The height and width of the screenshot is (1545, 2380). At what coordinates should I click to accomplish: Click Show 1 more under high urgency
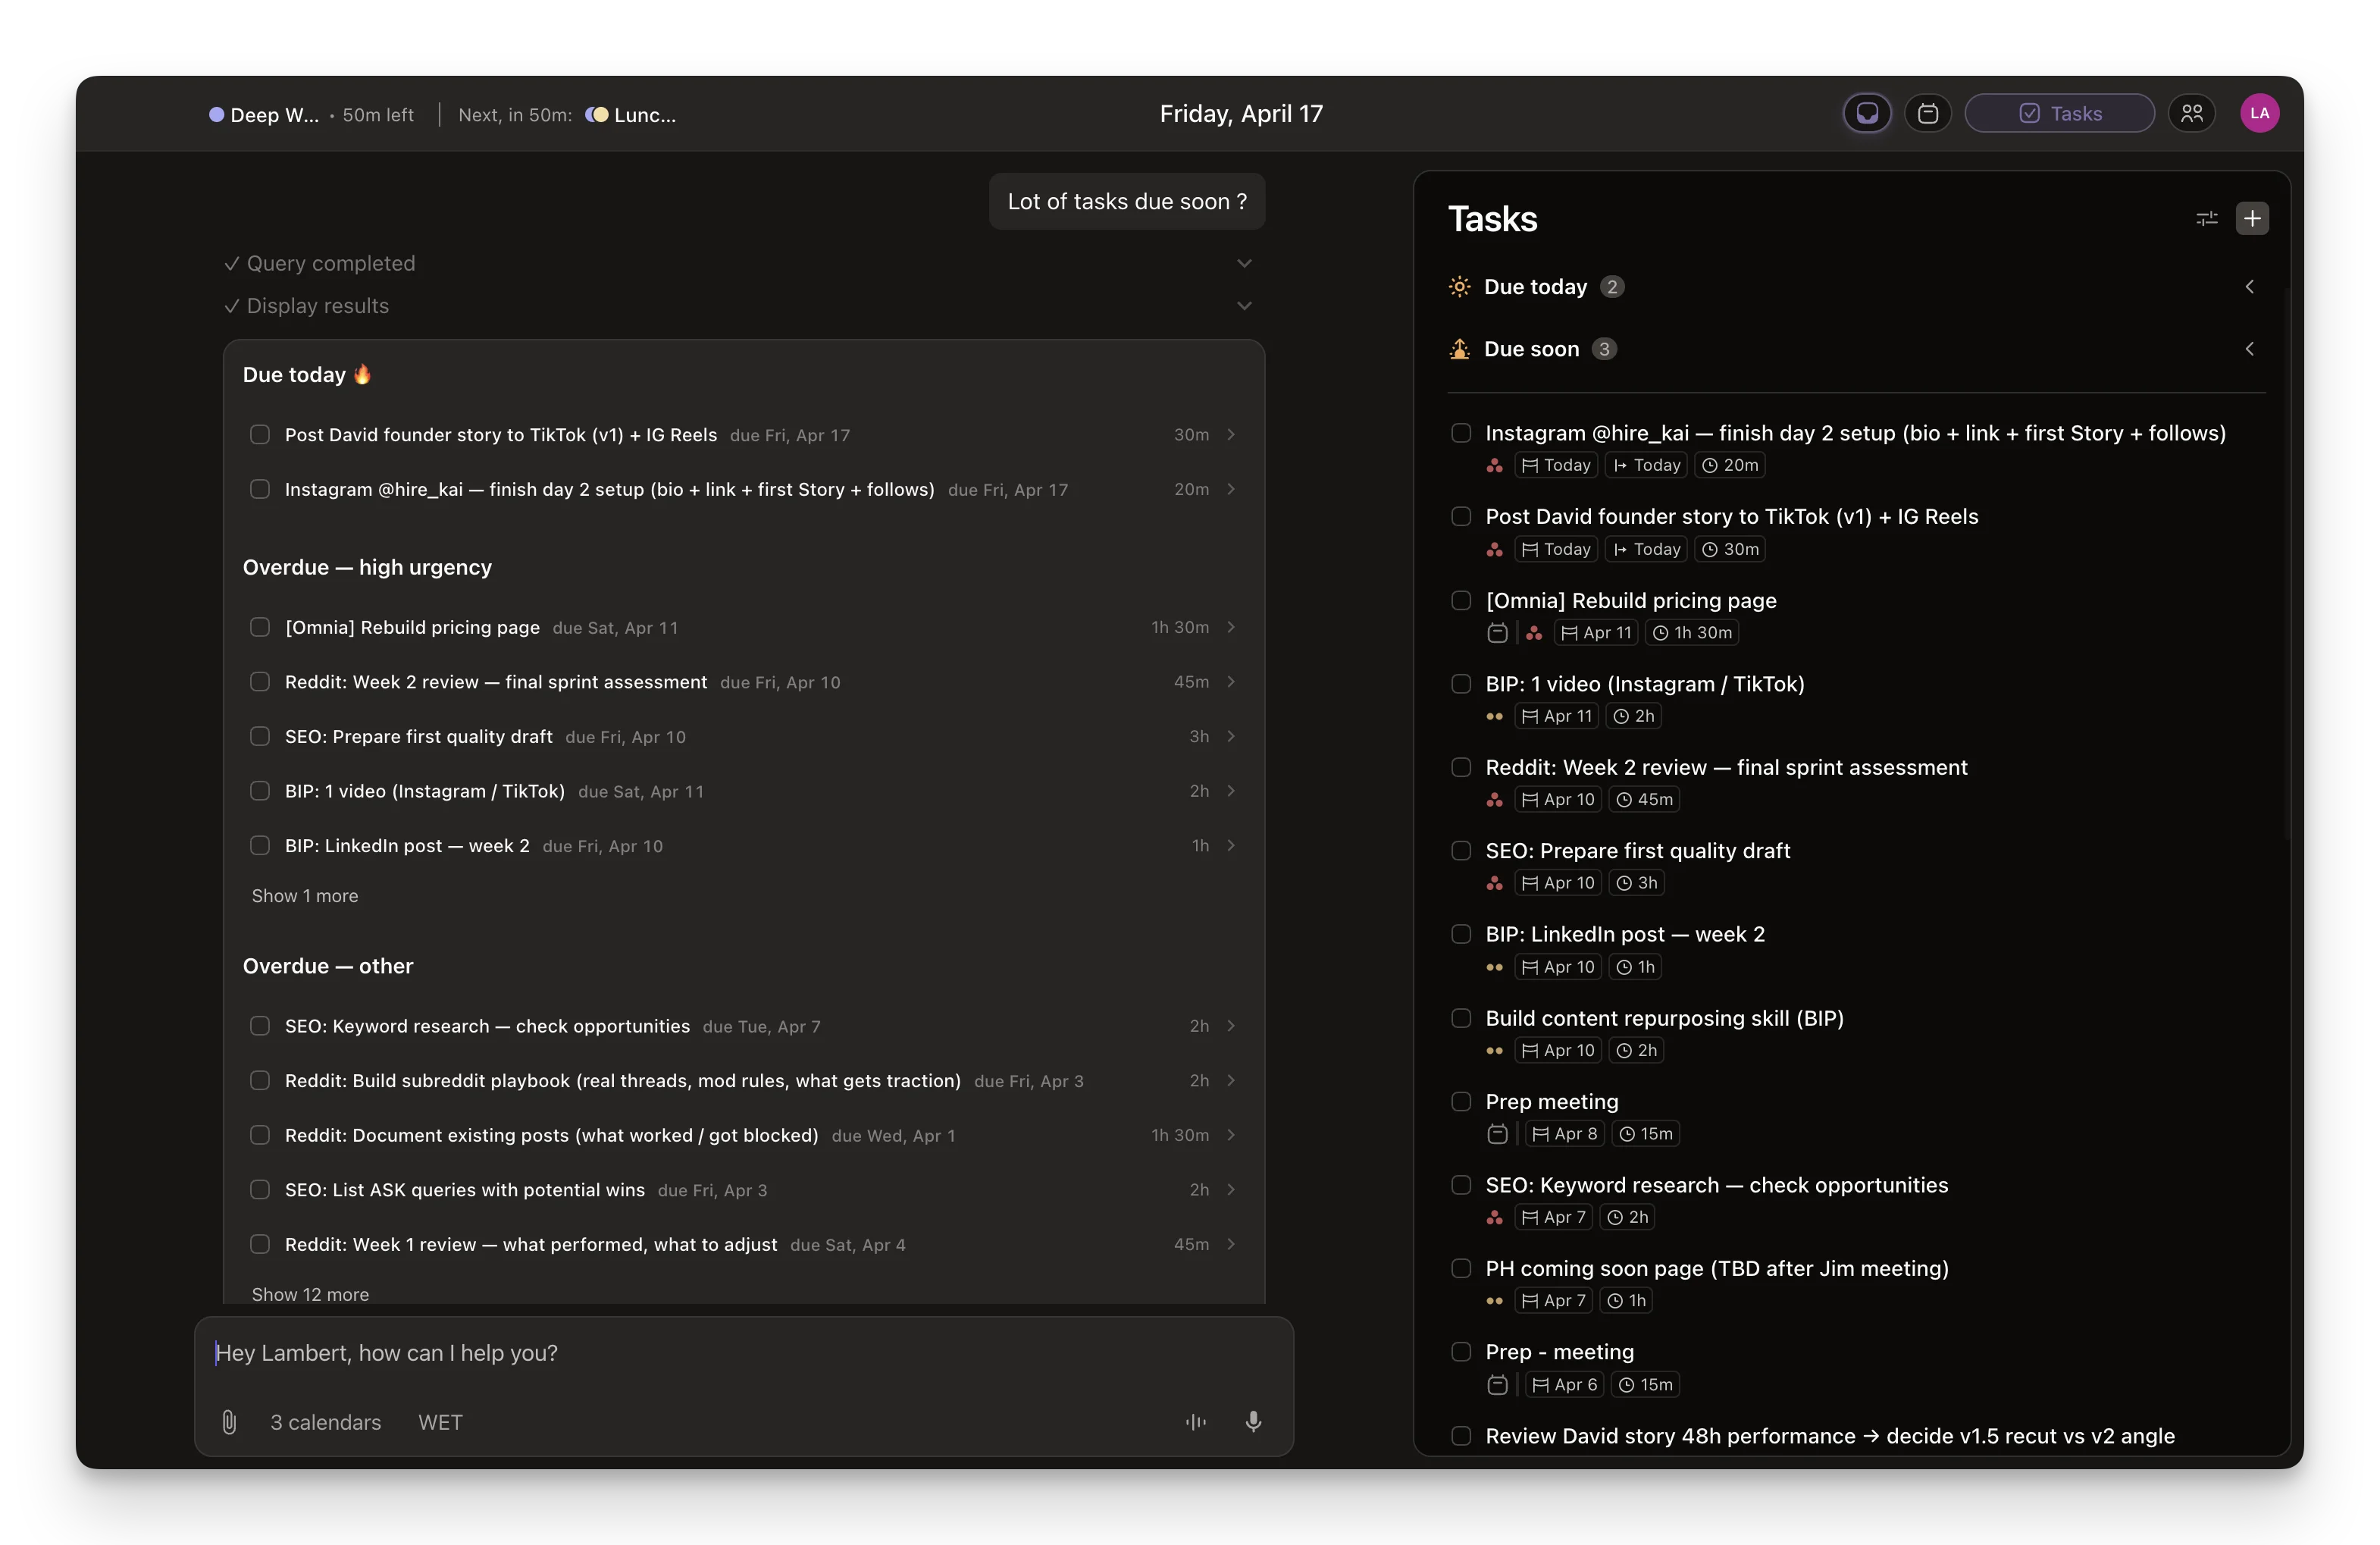tap(305, 896)
